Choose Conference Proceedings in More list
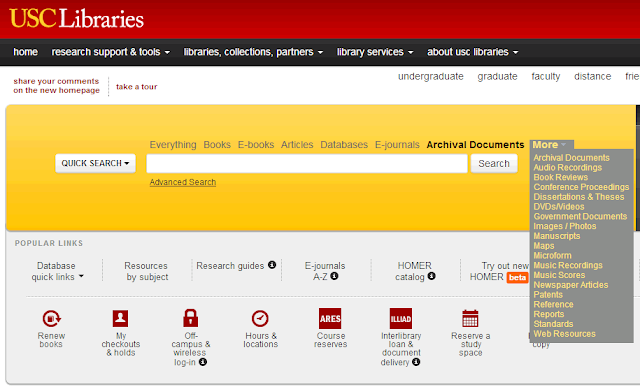Image resolution: width=640 pixels, height=387 pixels. tap(581, 187)
